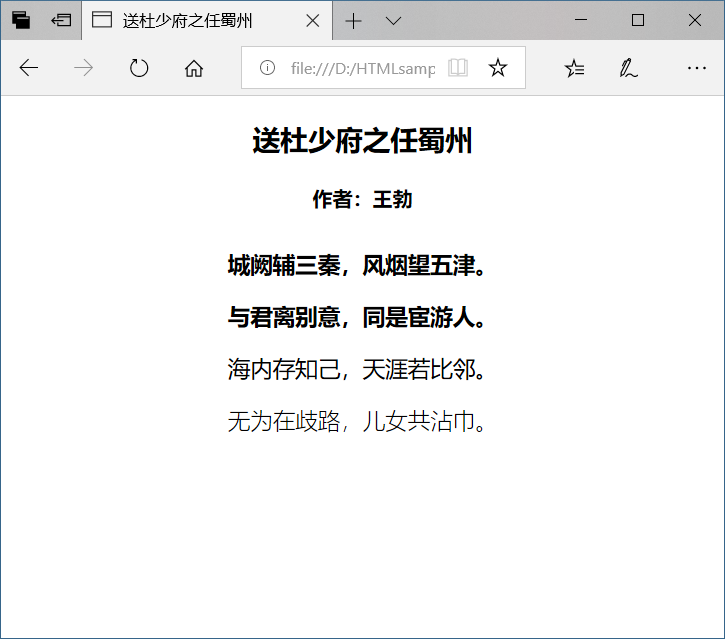Click the line 与君离别意，同是宦游人。
This screenshot has width=725, height=639.
pyautogui.click(x=357, y=318)
